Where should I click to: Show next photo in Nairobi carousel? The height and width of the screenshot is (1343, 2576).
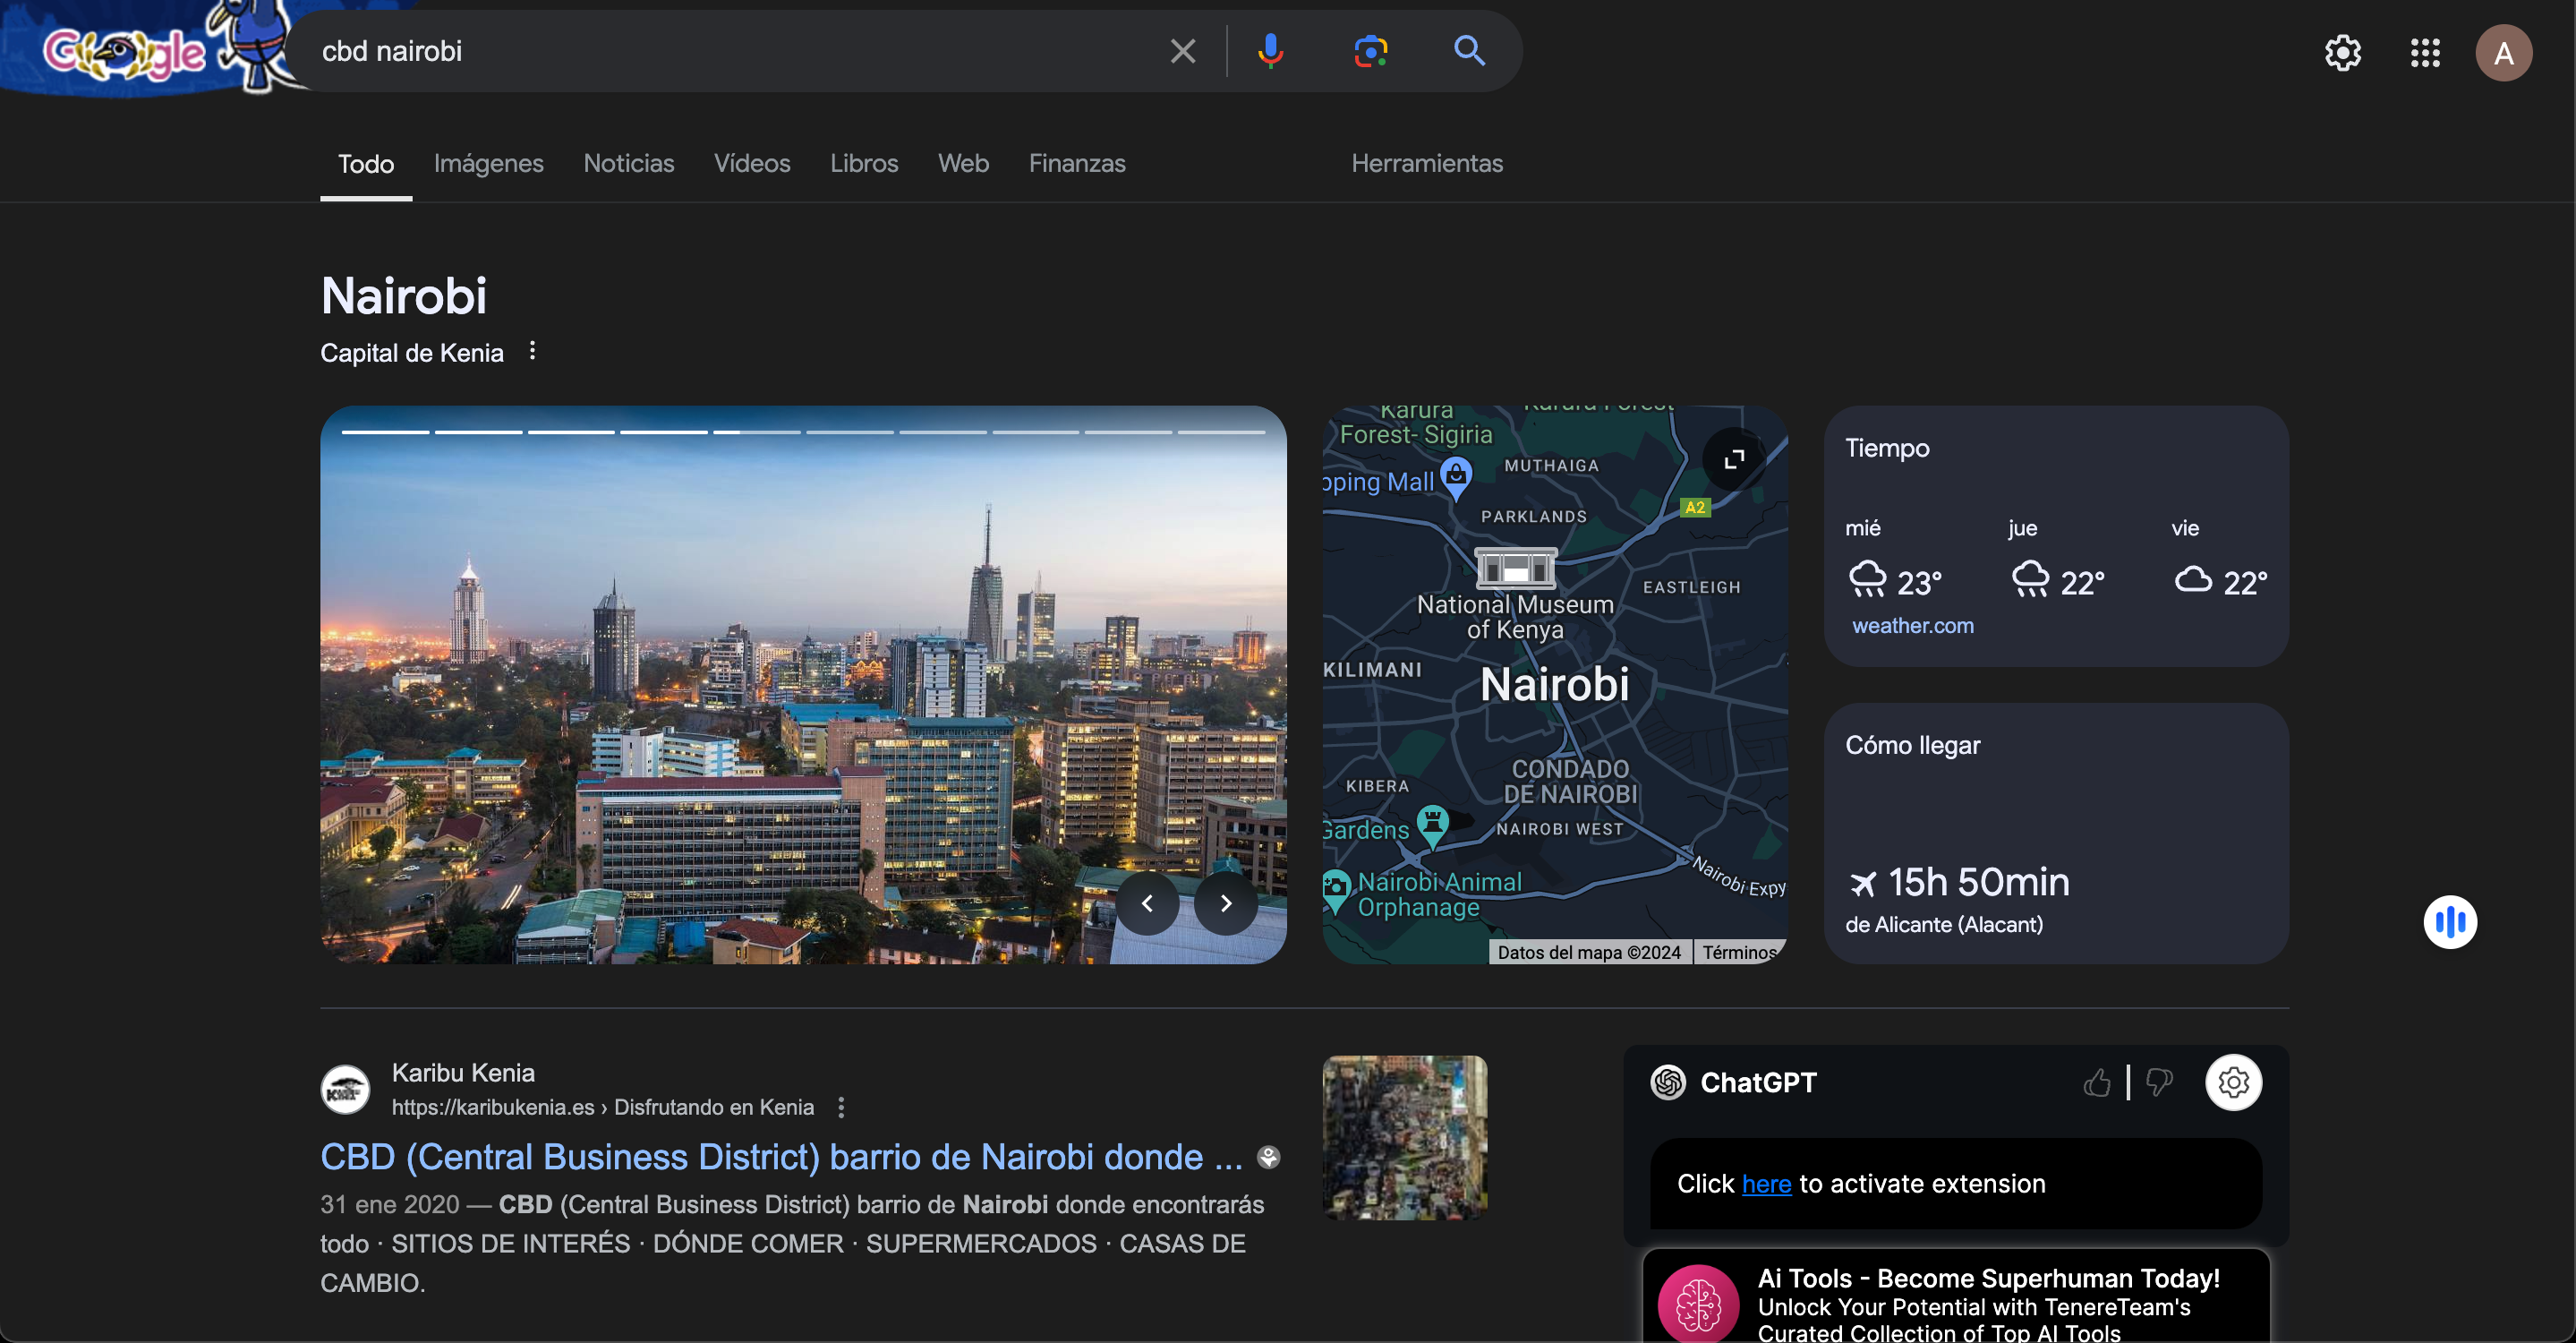pos(1226,903)
